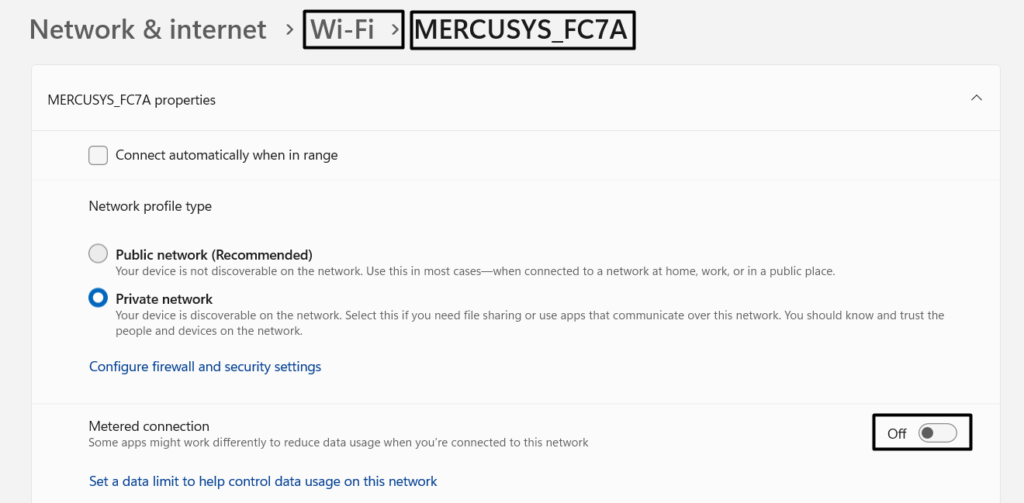The height and width of the screenshot is (503, 1024).
Task: Click the Public network description text
Action: 475,271
